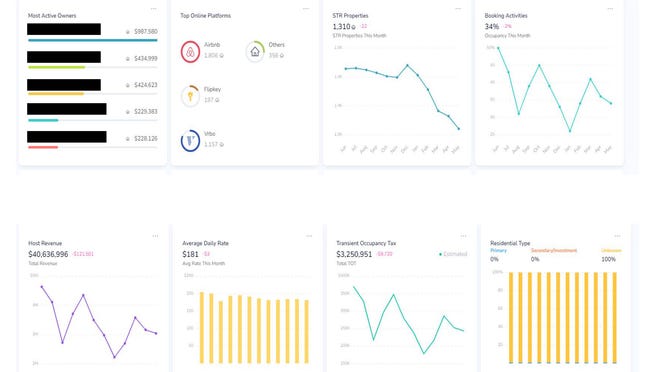Click the $40,636,996 total revenue value

coord(48,254)
